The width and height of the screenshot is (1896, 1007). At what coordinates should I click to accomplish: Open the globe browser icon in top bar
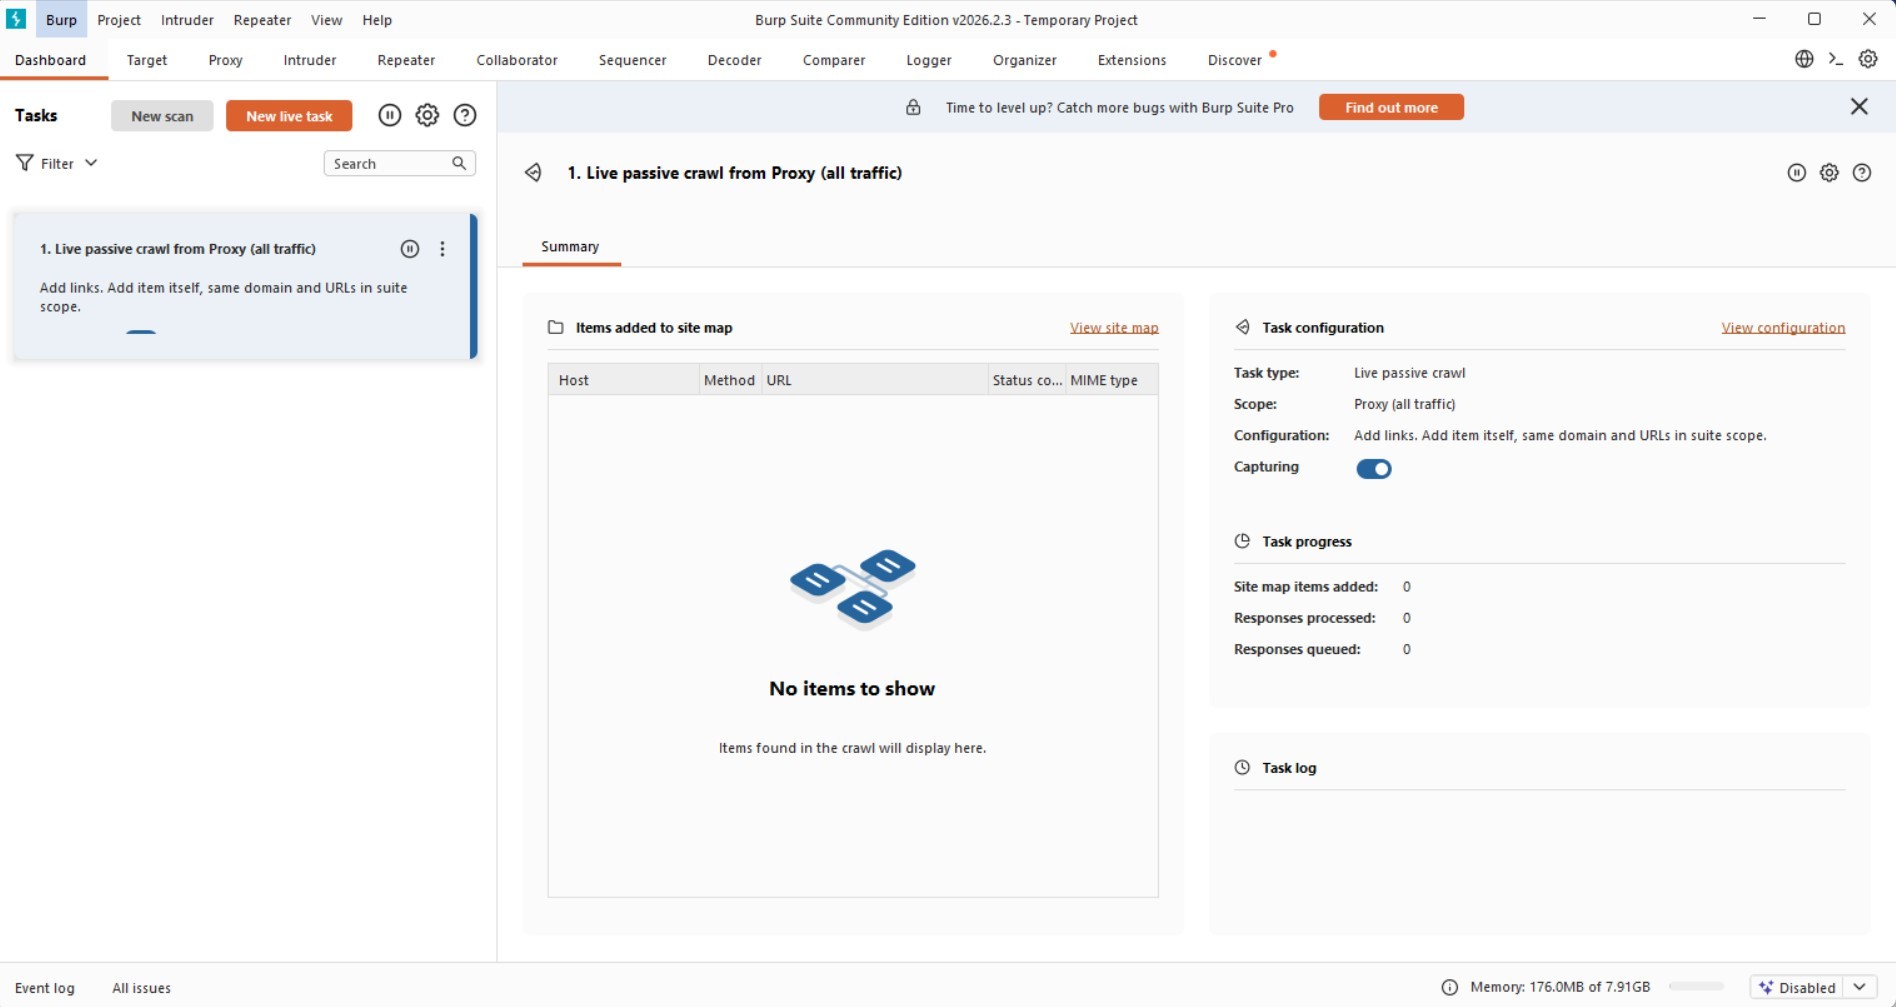point(1804,59)
